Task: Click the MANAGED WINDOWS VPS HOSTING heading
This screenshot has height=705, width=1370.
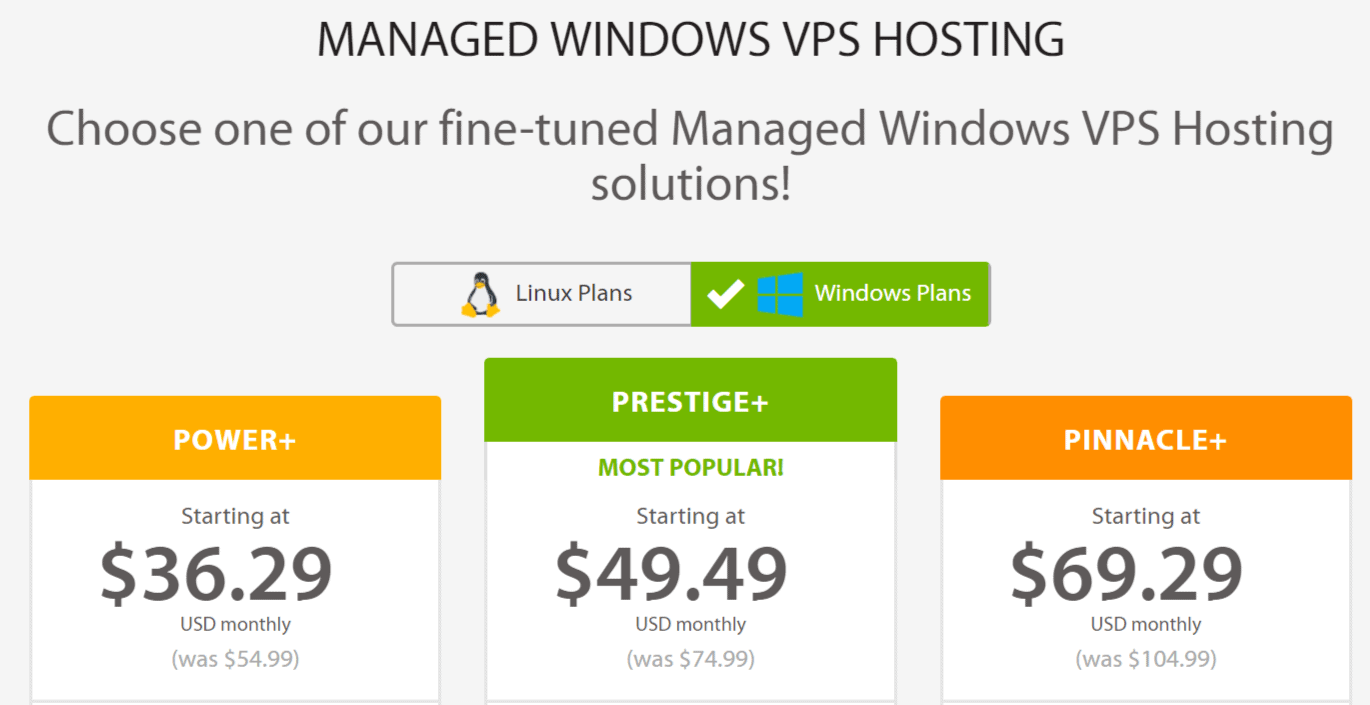Action: click(x=690, y=39)
